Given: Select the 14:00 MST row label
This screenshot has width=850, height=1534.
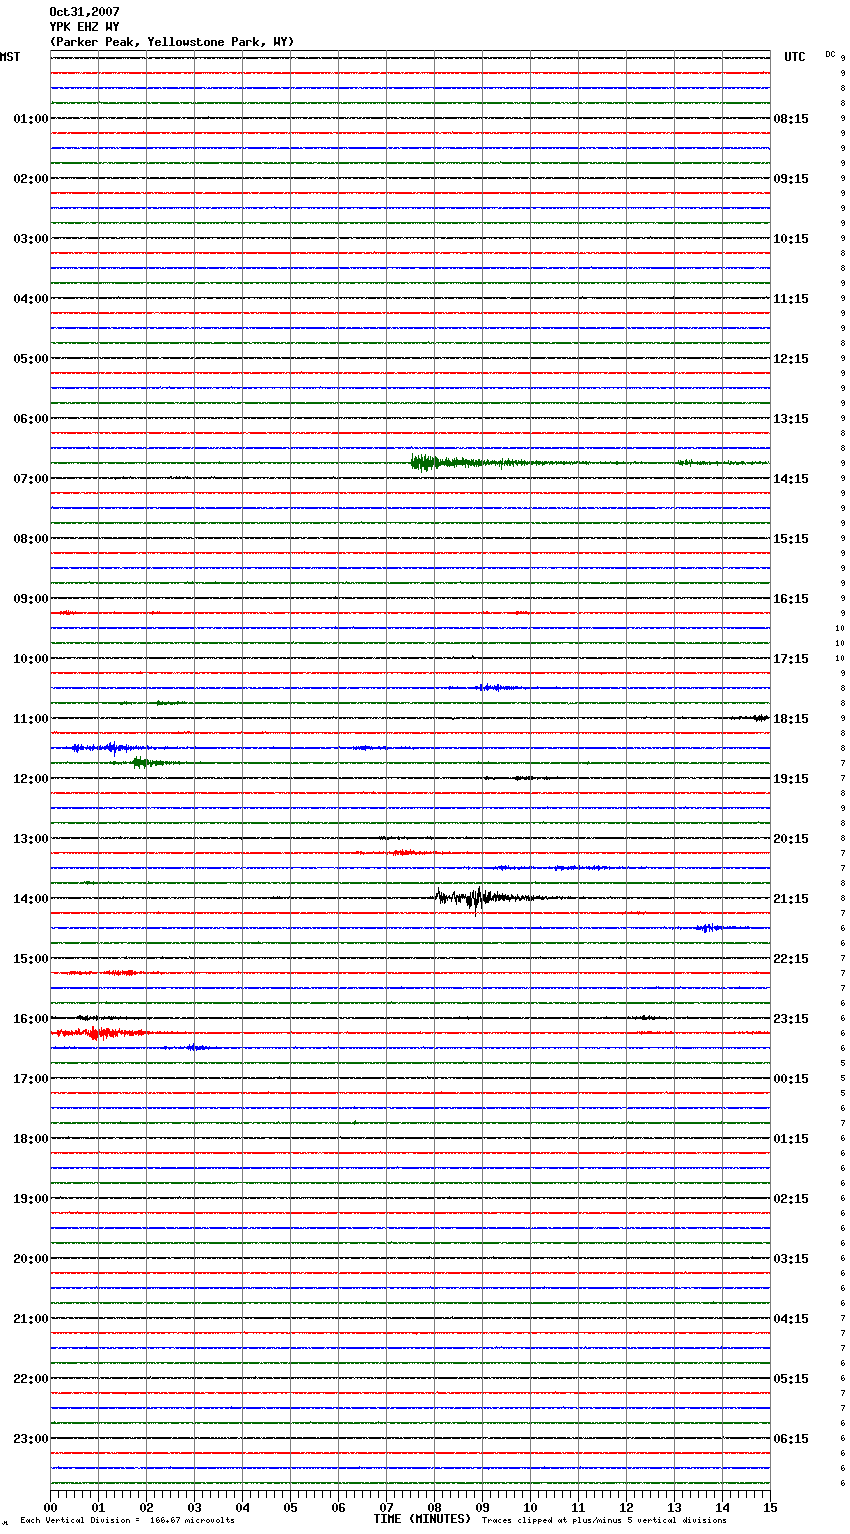Looking at the screenshot, I should click(x=31, y=898).
